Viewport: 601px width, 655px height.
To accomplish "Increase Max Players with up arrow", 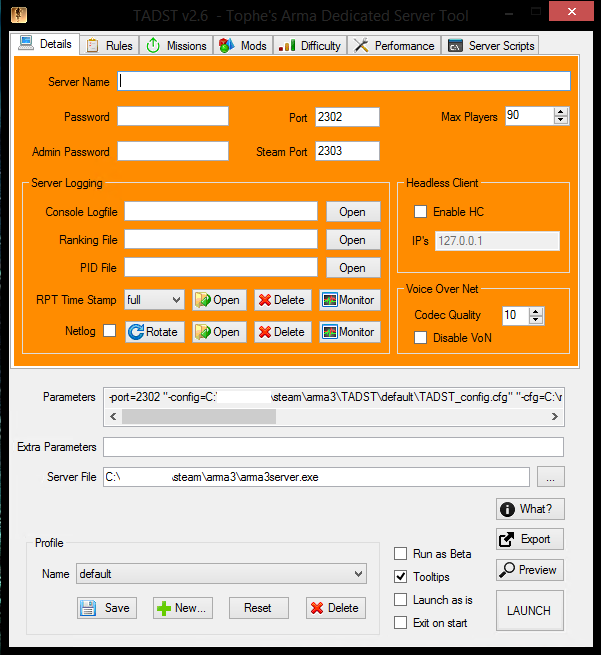I will 561,112.
